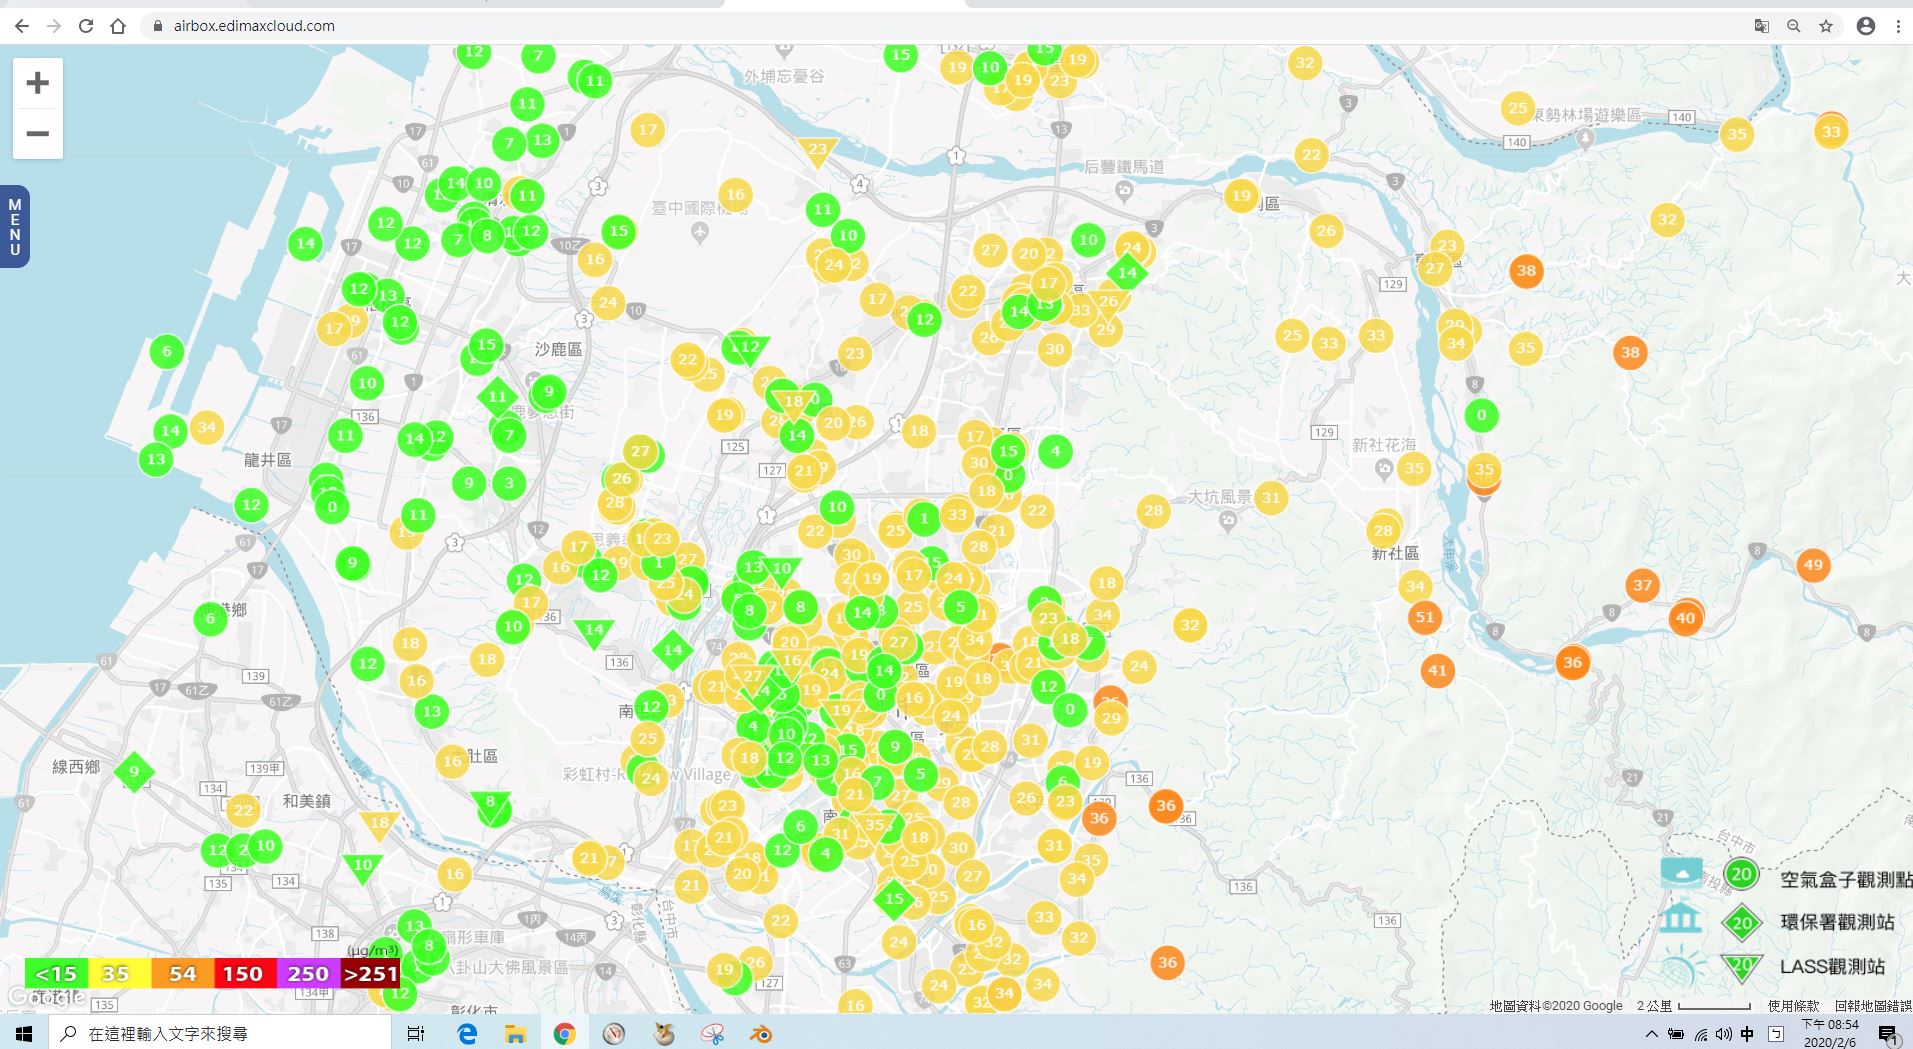The width and height of the screenshot is (1913, 1049).
Task: Click the Google logo on the map
Action: pyautogui.click(x=45, y=997)
